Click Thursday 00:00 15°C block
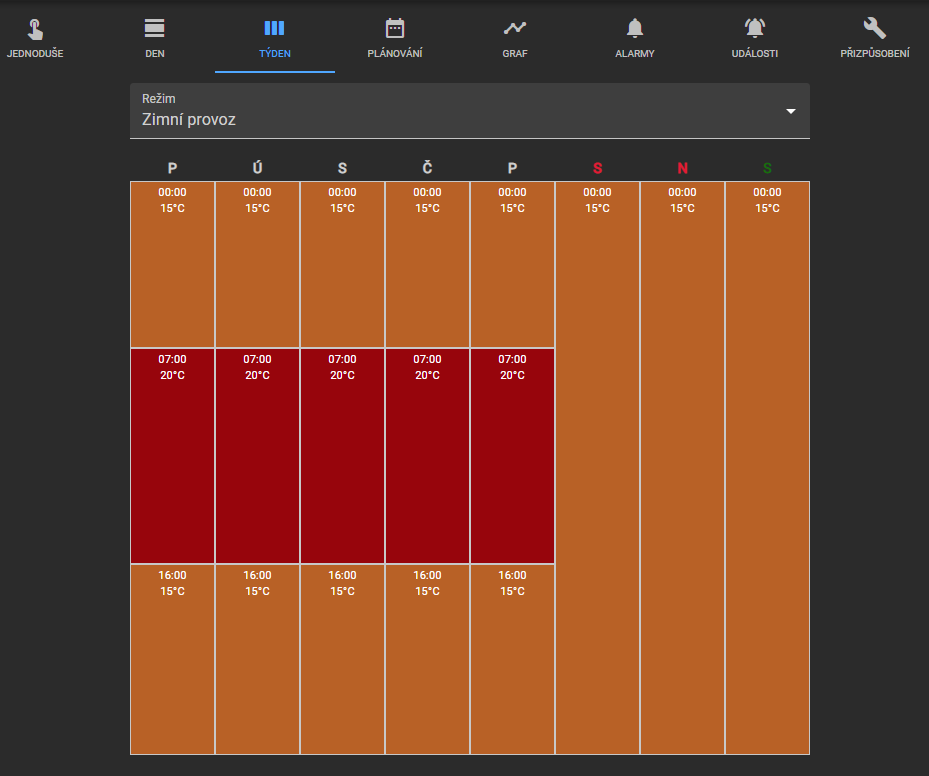 427,264
